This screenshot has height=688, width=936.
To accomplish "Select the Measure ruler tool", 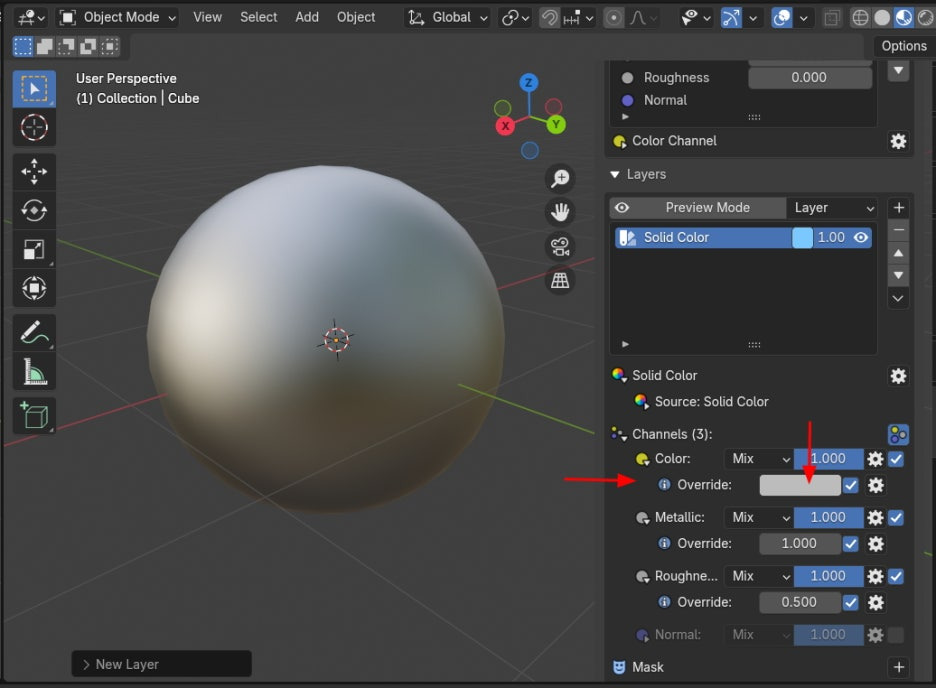I will [x=34, y=372].
